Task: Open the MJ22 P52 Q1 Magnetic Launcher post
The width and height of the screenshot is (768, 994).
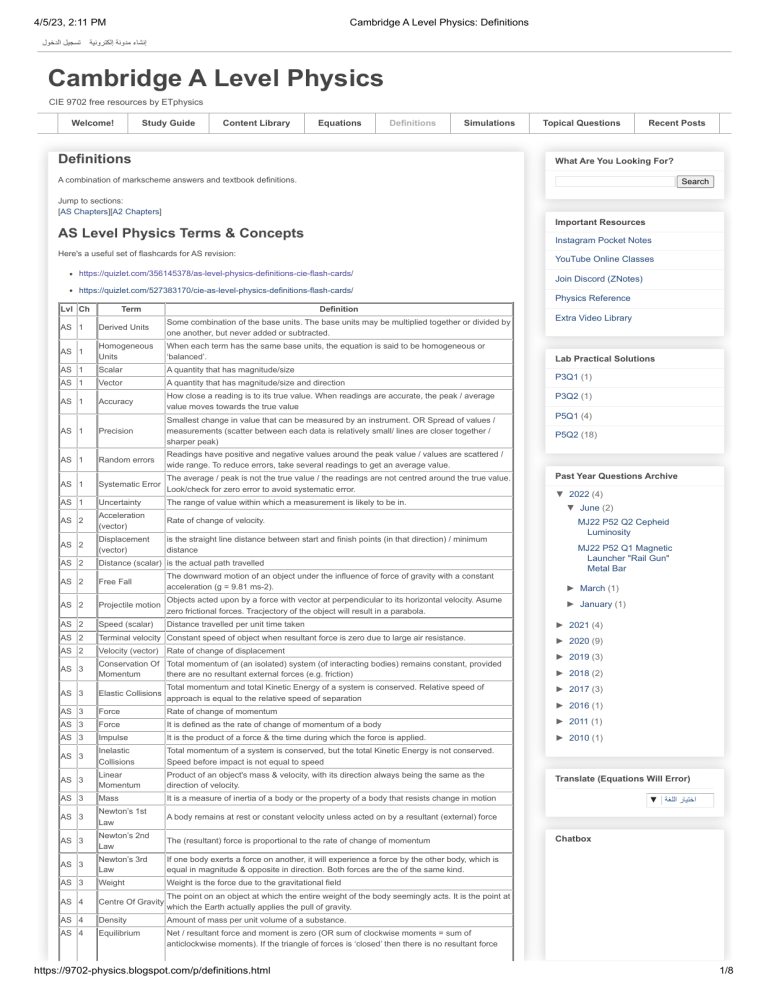Action: click(x=625, y=558)
